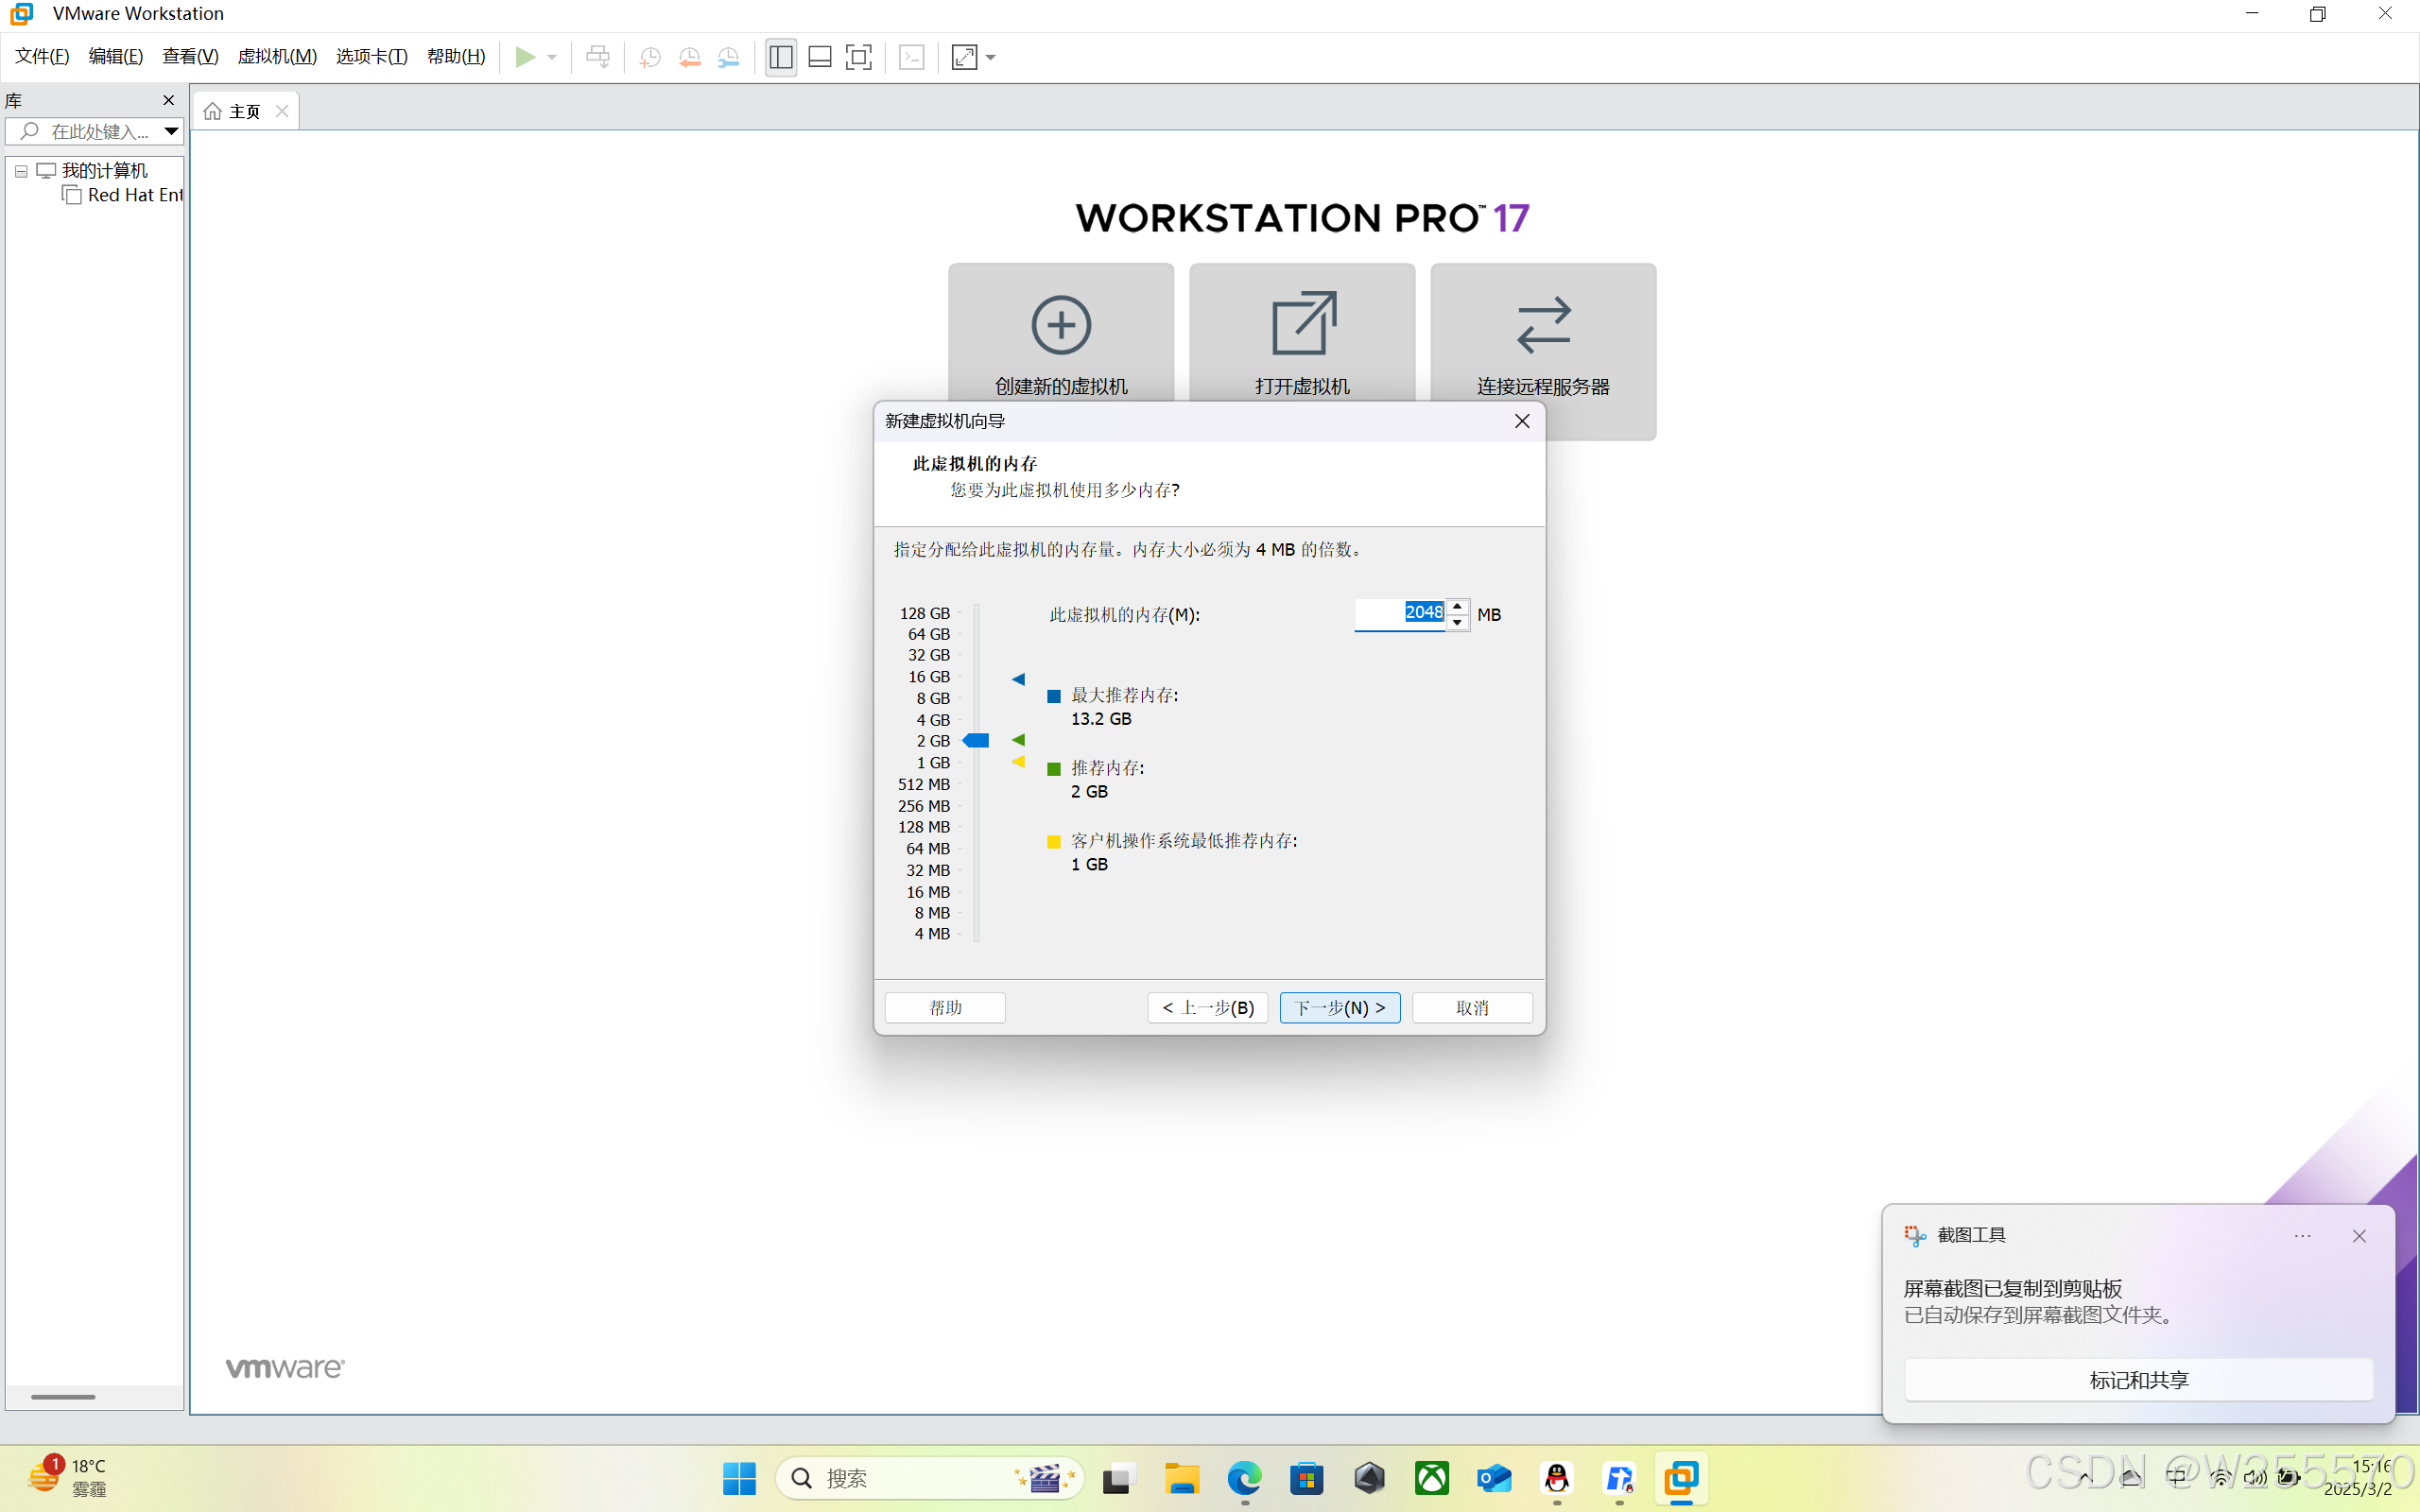2420x1512 pixels.
Task: Open the stretch display dropdown arrow
Action: tap(991, 57)
